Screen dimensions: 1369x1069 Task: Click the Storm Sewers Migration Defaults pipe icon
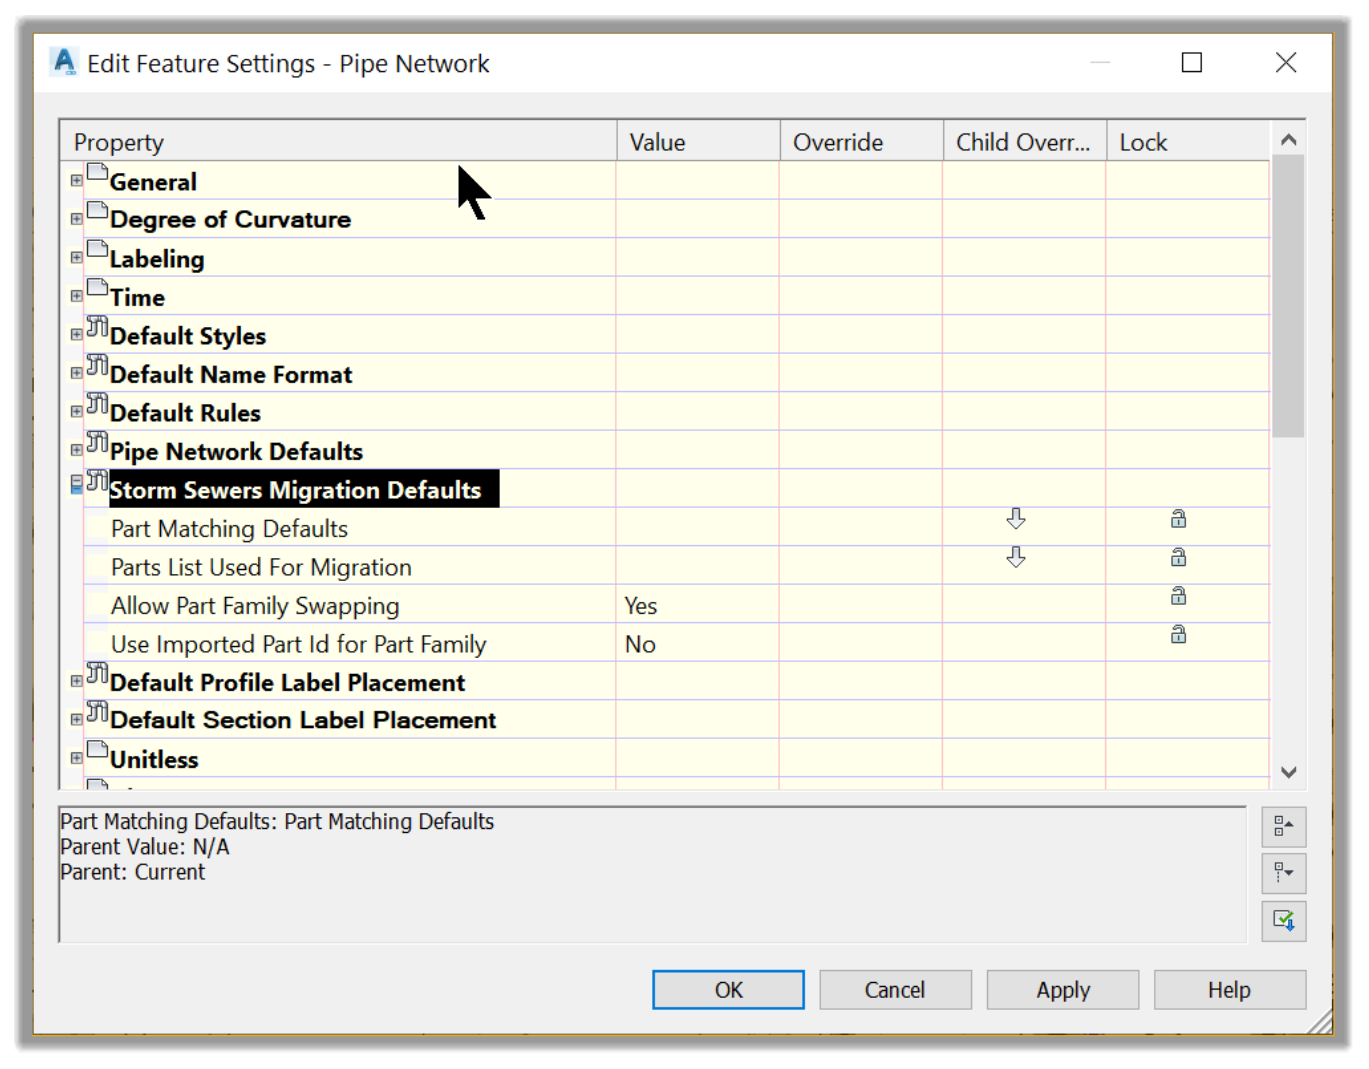tap(97, 480)
